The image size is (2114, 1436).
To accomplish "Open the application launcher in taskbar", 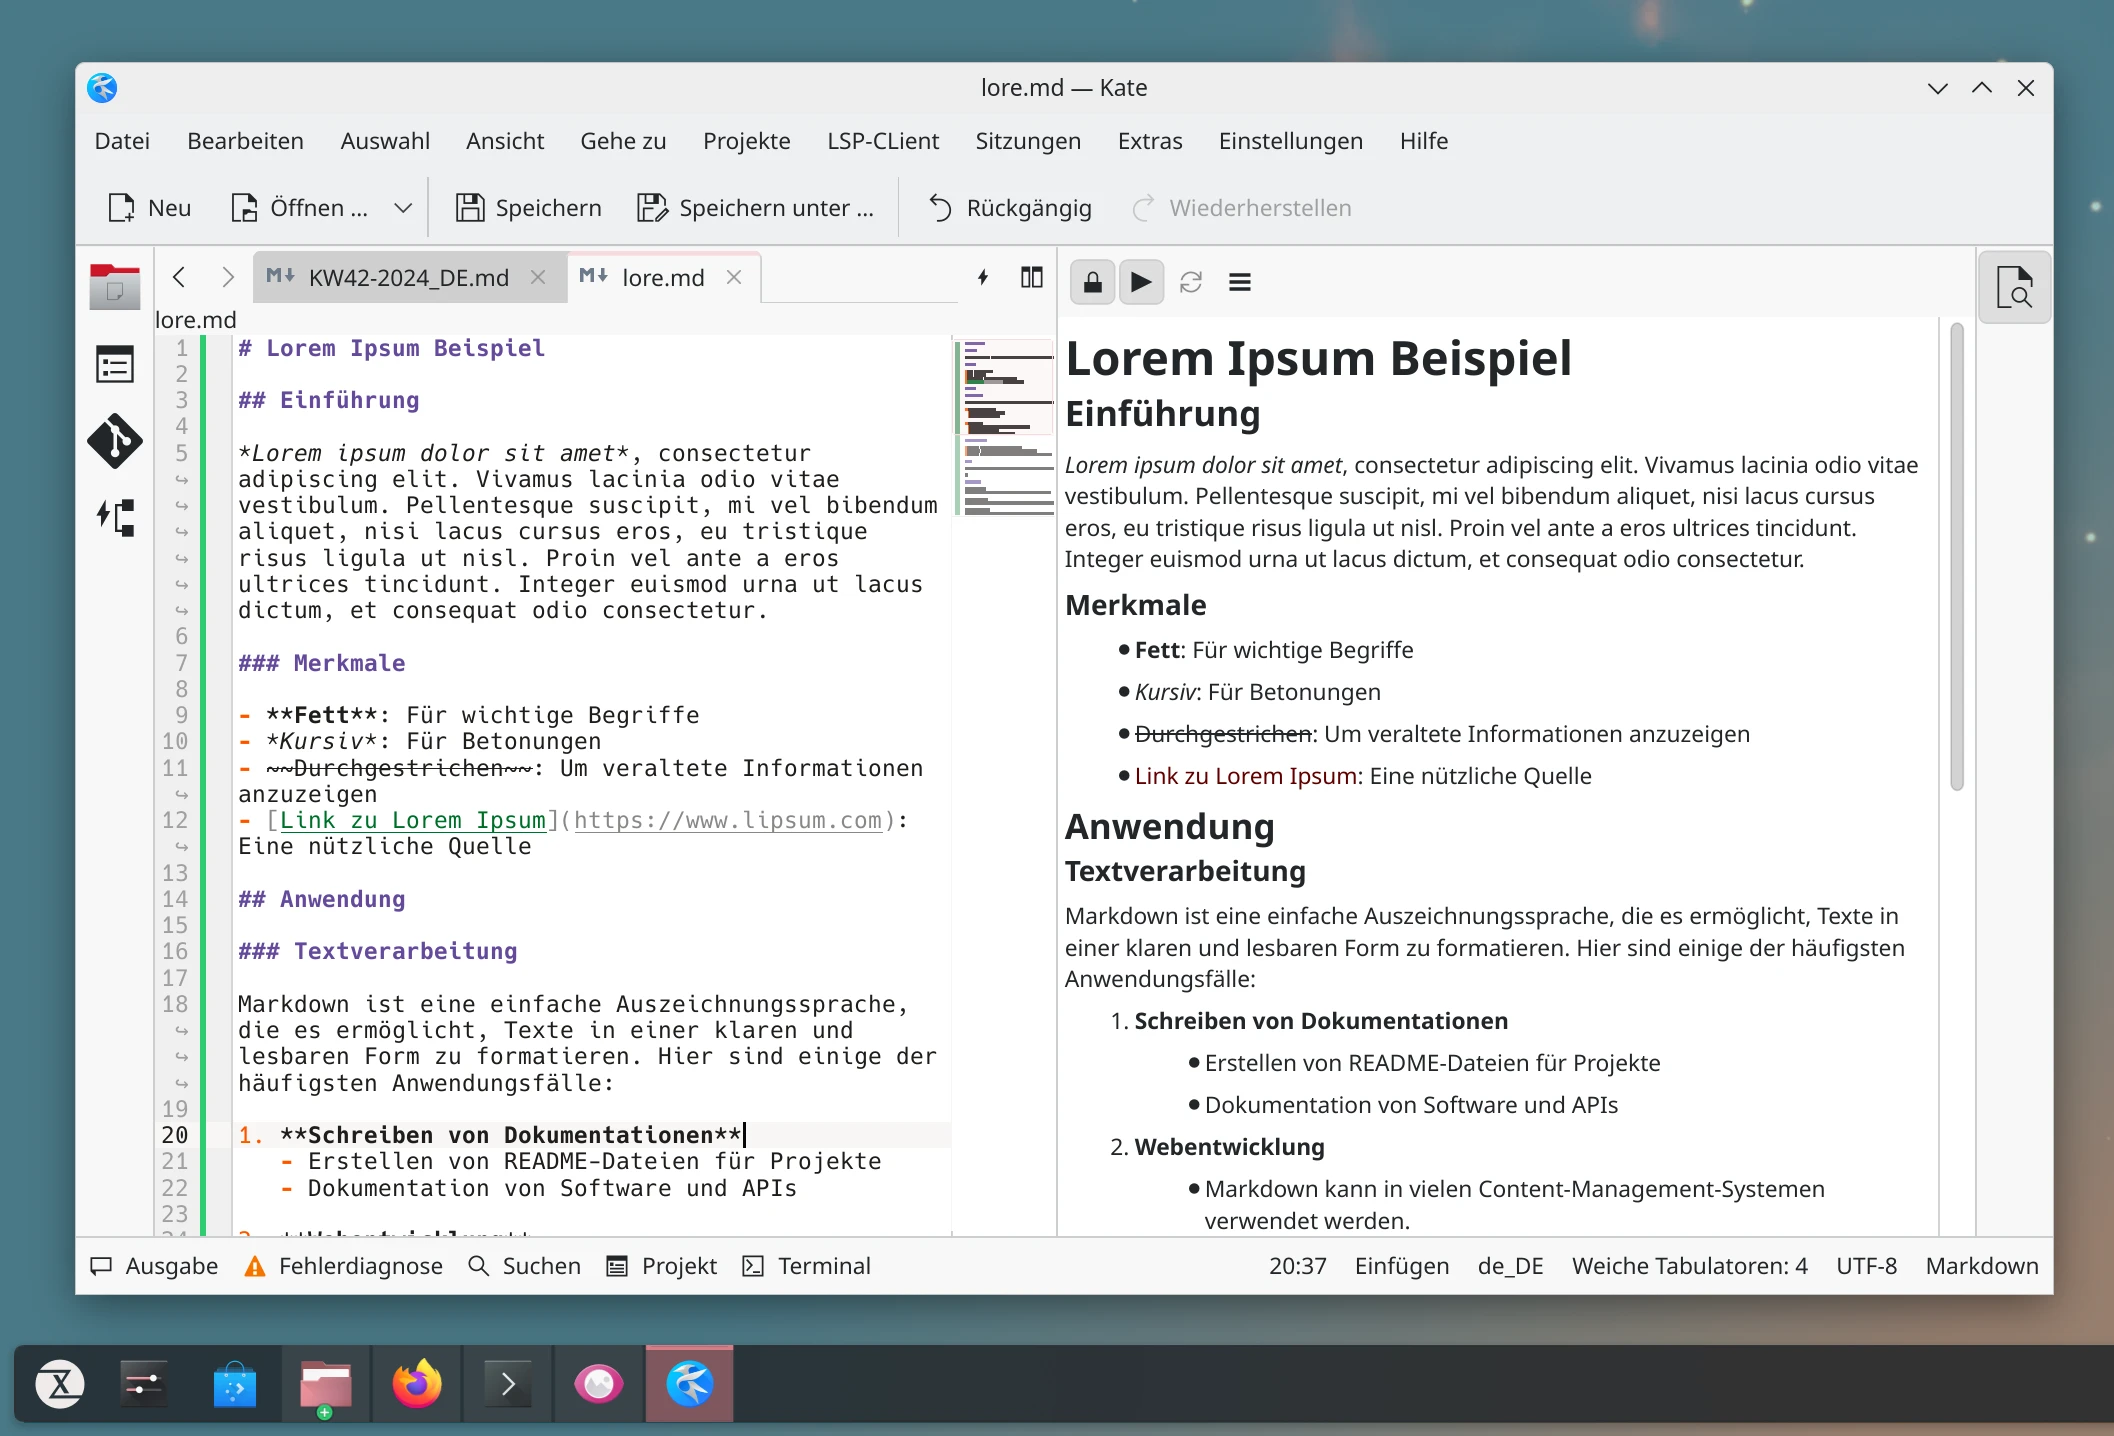I will click(60, 1384).
